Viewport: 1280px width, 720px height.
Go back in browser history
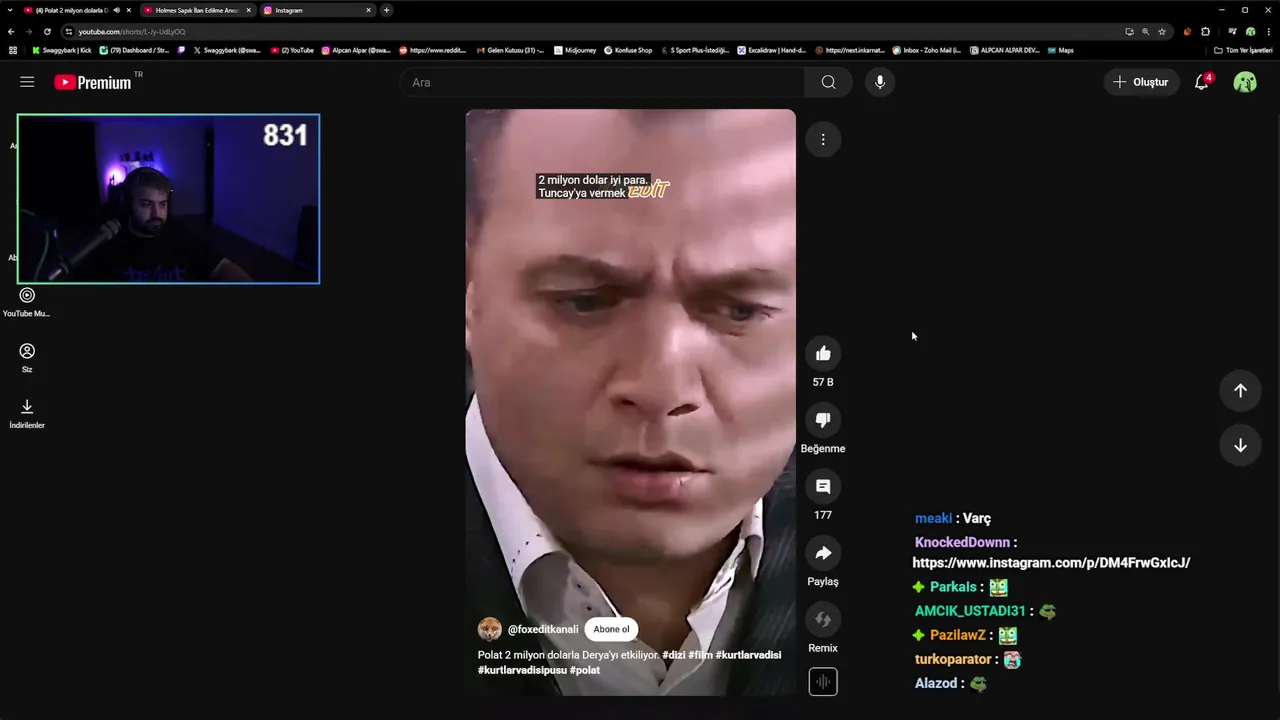11,31
